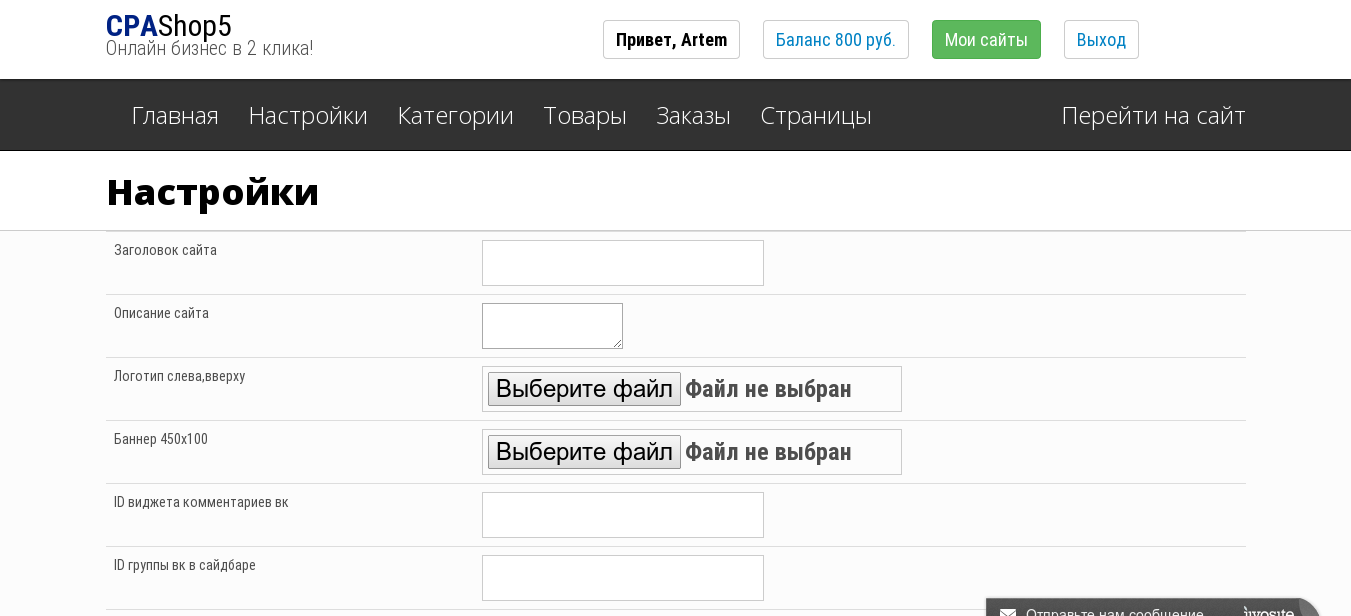Navigate to Товары menu
Screen dimensions: 1351x616
(585, 116)
